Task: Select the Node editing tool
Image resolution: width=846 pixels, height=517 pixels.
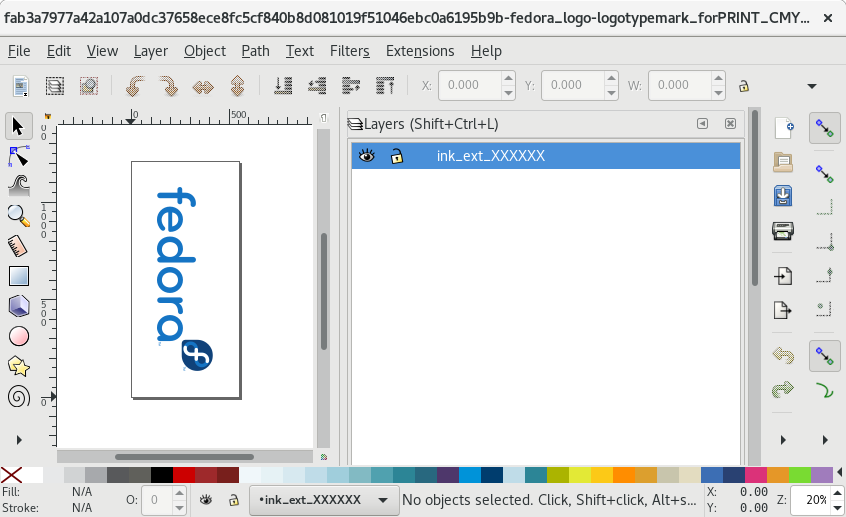Action: pyautogui.click(x=18, y=157)
